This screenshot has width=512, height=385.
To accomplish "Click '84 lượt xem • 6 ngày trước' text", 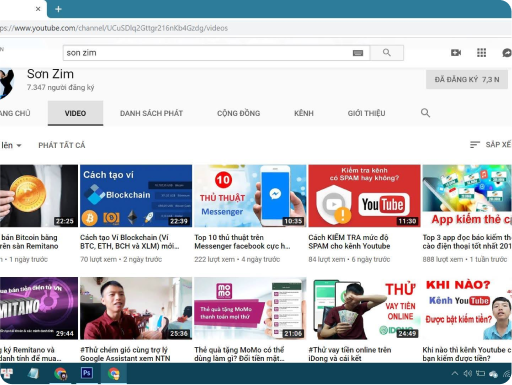I will point(349,259).
